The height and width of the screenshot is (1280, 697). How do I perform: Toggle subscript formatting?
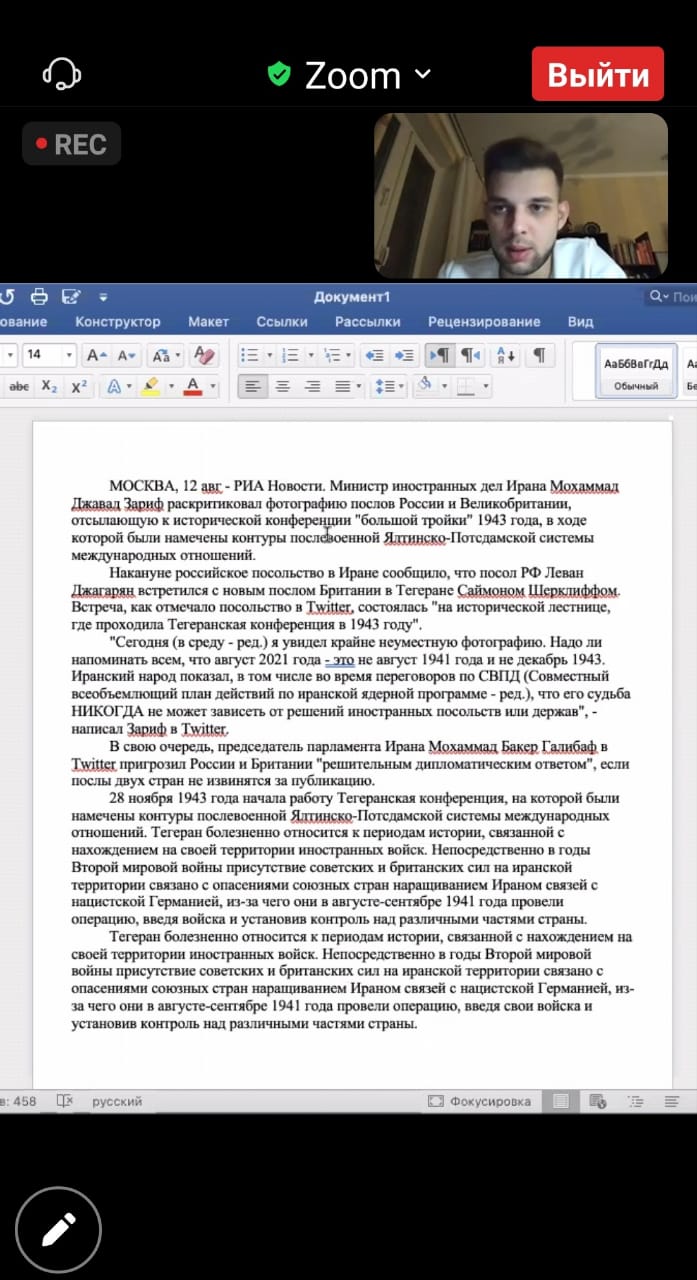pyautogui.click(x=49, y=387)
